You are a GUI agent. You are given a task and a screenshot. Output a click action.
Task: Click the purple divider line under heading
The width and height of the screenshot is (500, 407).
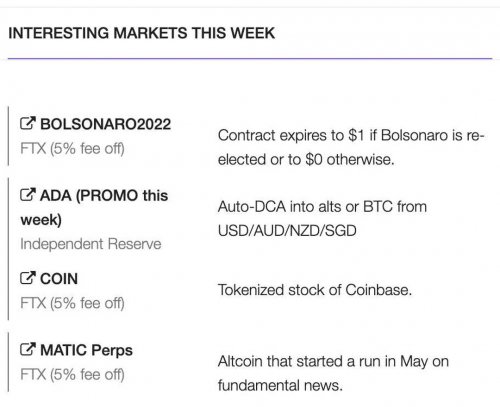click(x=250, y=59)
